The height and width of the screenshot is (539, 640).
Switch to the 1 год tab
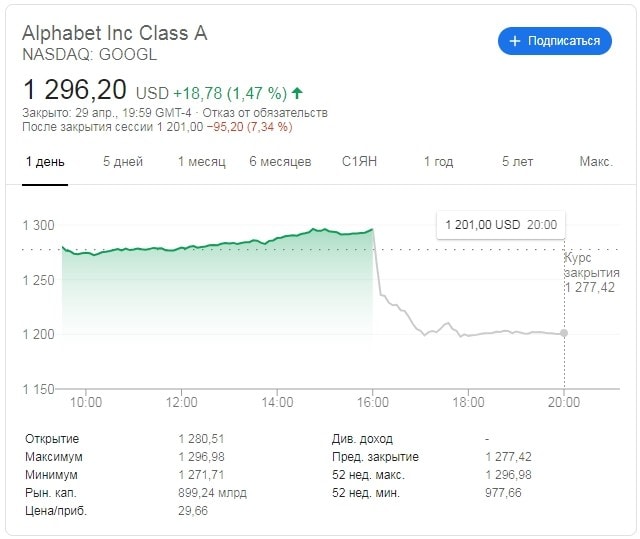click(x=438, y=162)
